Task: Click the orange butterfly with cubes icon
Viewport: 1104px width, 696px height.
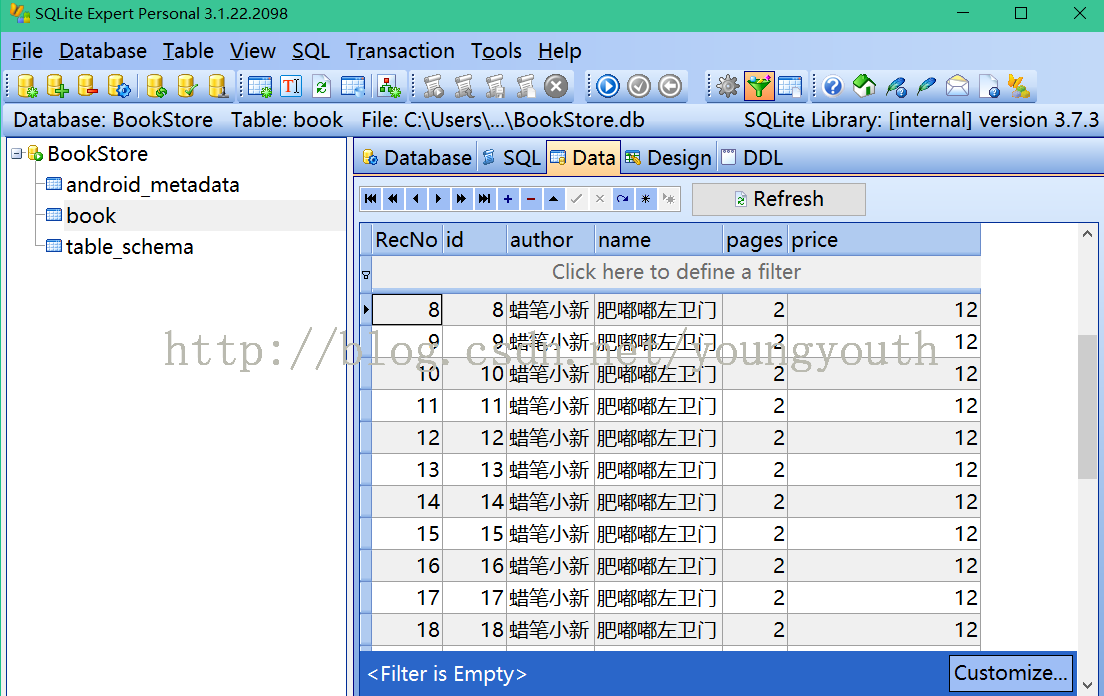Action: point(1019,87)
